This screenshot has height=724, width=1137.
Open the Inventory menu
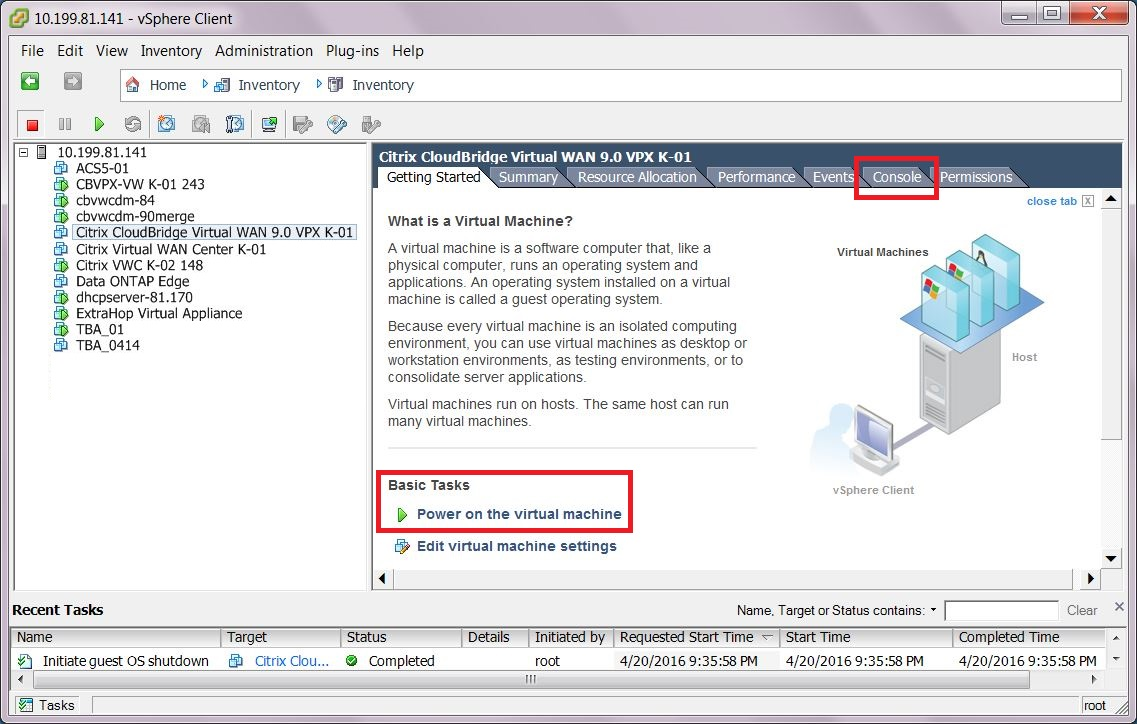[x=171, y=51]
